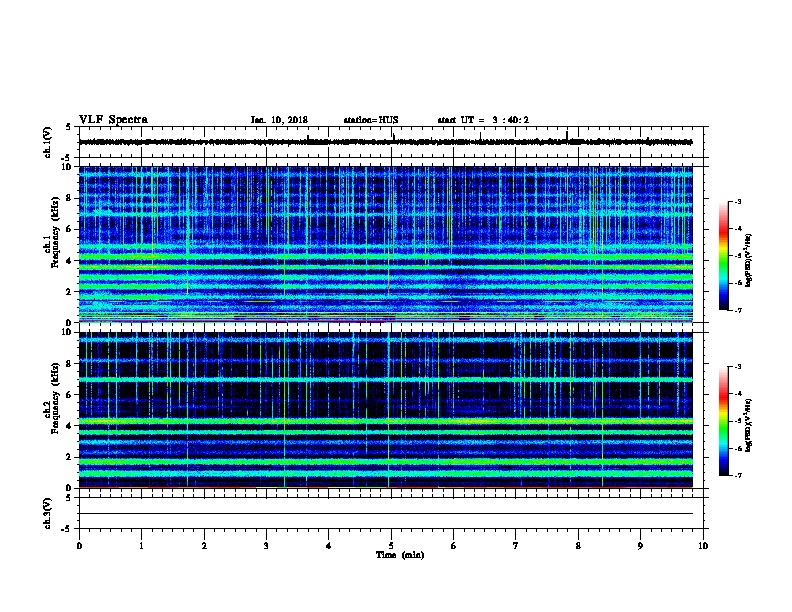Click the date label "Jan. 10, 2018"
The width and height of the screenshot is (792, 612).
(x=279, y=120)
